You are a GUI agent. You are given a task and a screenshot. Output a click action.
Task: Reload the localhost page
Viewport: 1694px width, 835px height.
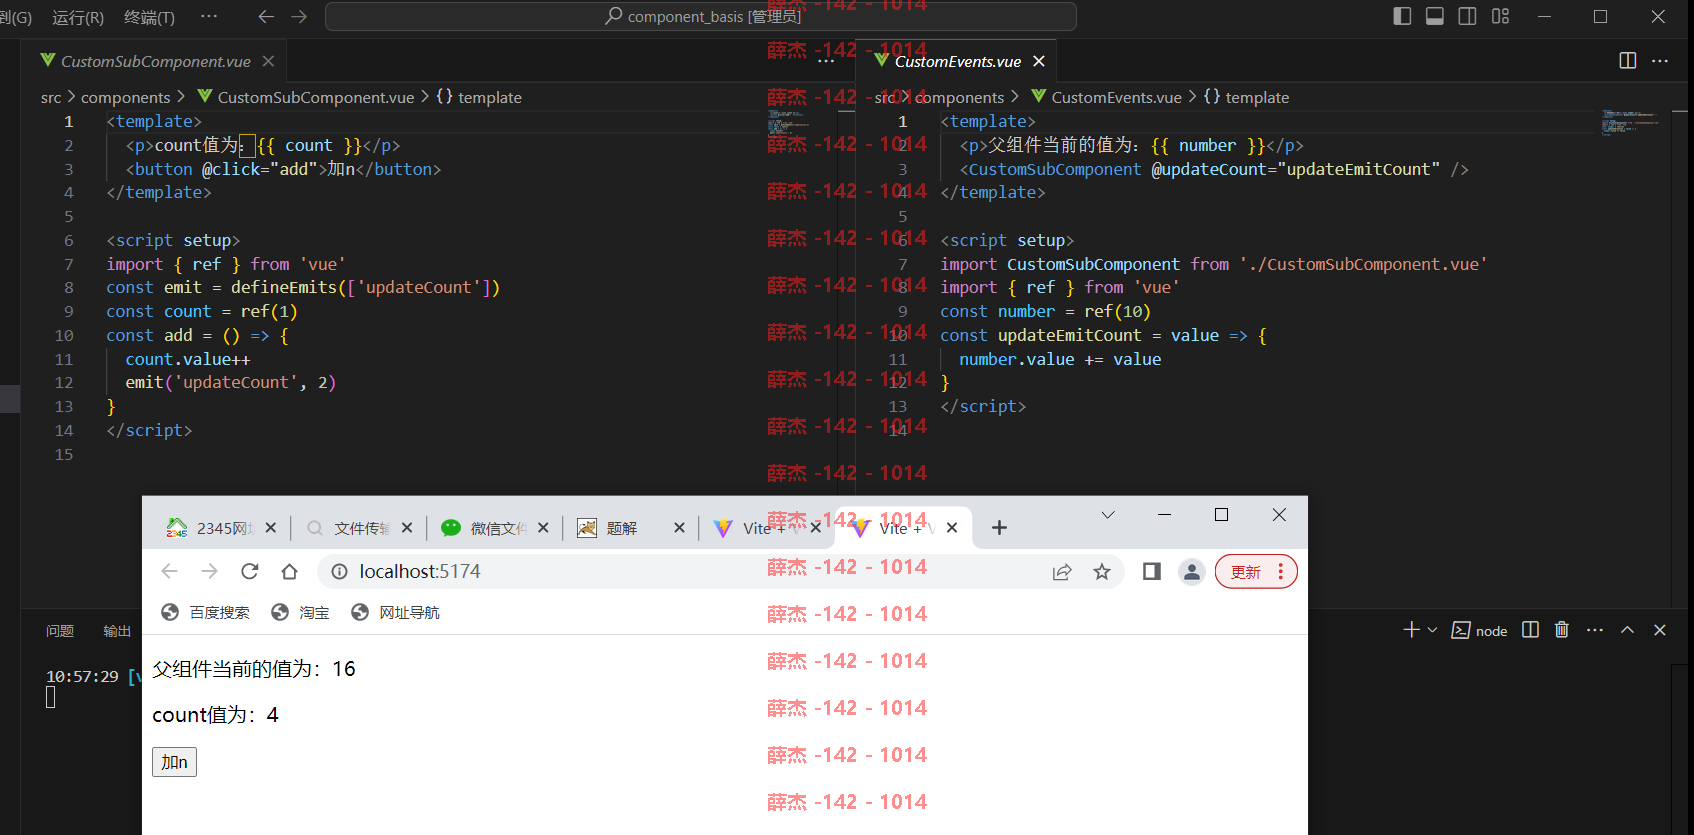click(250, 571)
